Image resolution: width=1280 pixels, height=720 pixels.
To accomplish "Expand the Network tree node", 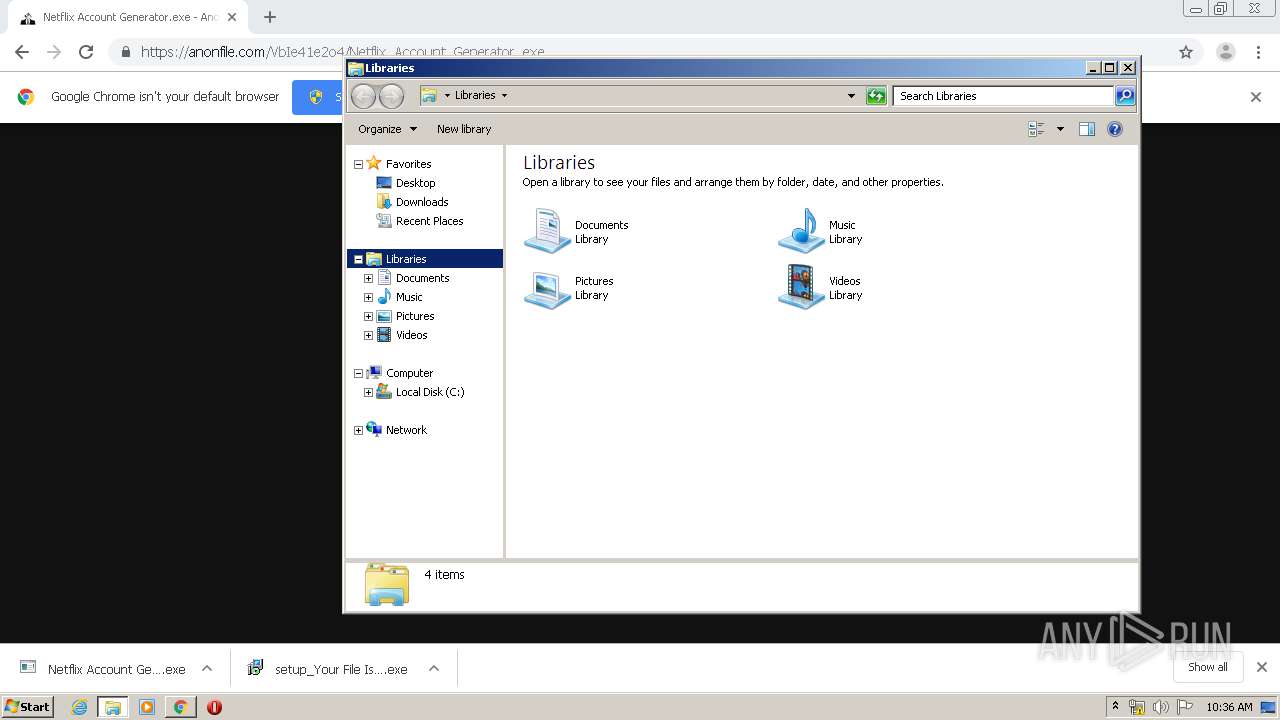I will click(358, 430).
